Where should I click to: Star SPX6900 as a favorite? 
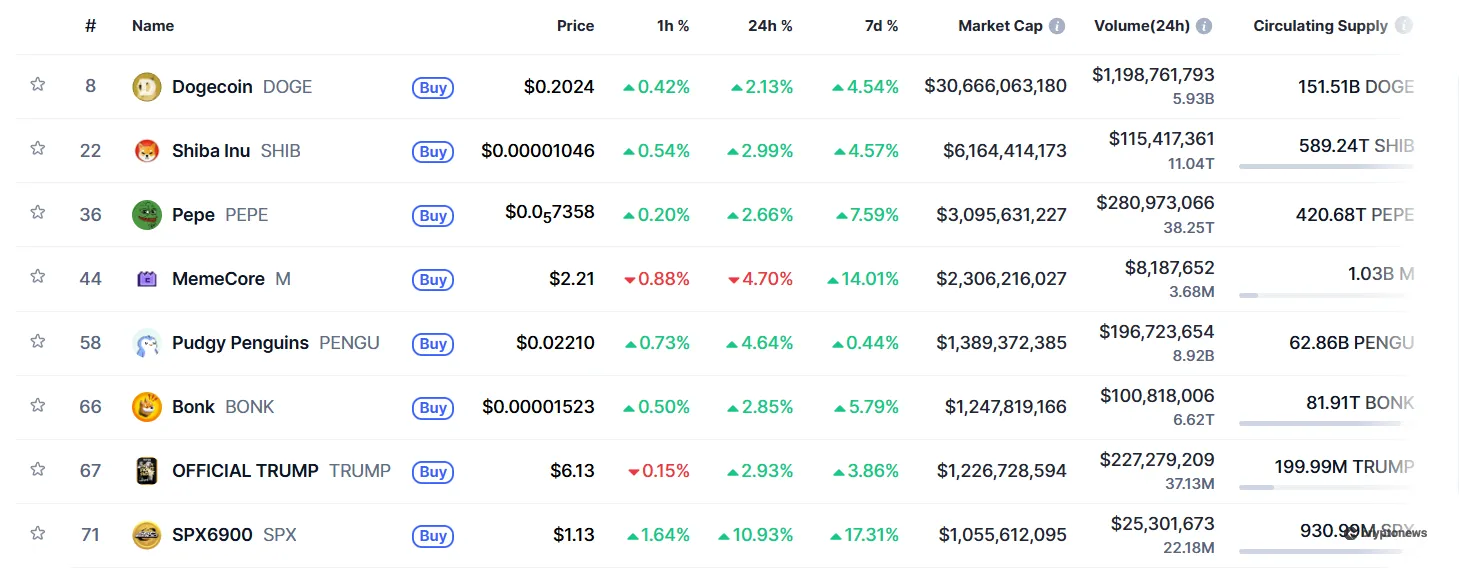pos(38,533)
